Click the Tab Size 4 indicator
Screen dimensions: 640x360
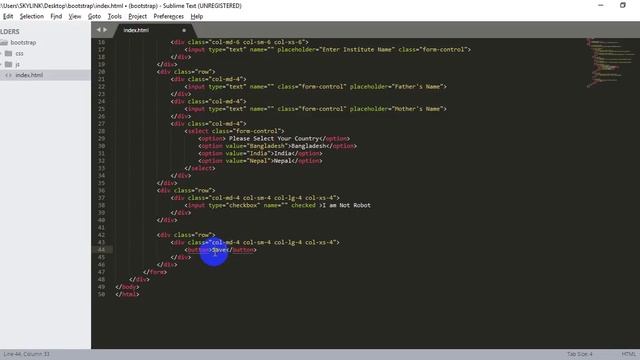(x=580, y=354)
